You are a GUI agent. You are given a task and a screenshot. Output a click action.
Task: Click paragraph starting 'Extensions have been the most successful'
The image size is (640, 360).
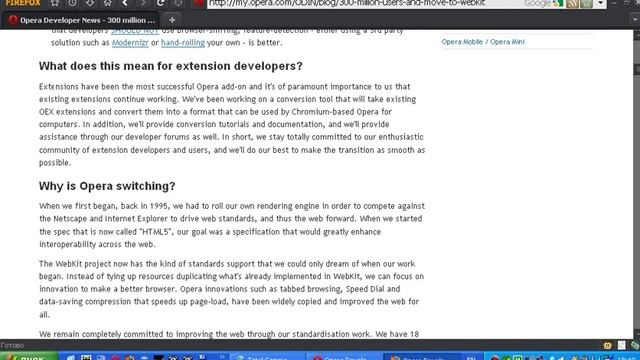(232, 124)
